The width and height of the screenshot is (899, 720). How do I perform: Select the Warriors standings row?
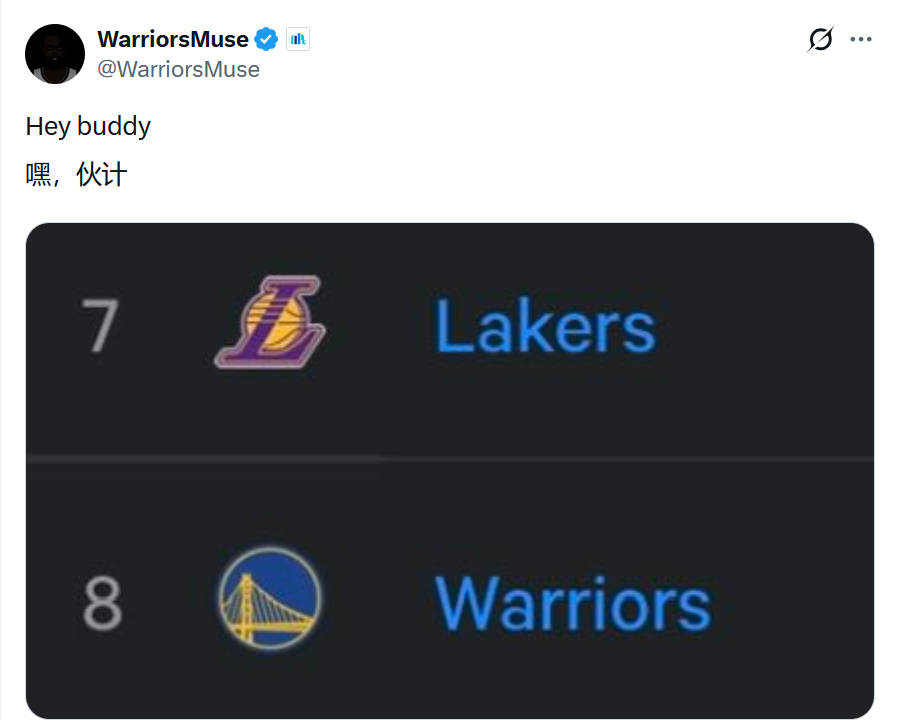click(450, 590)
